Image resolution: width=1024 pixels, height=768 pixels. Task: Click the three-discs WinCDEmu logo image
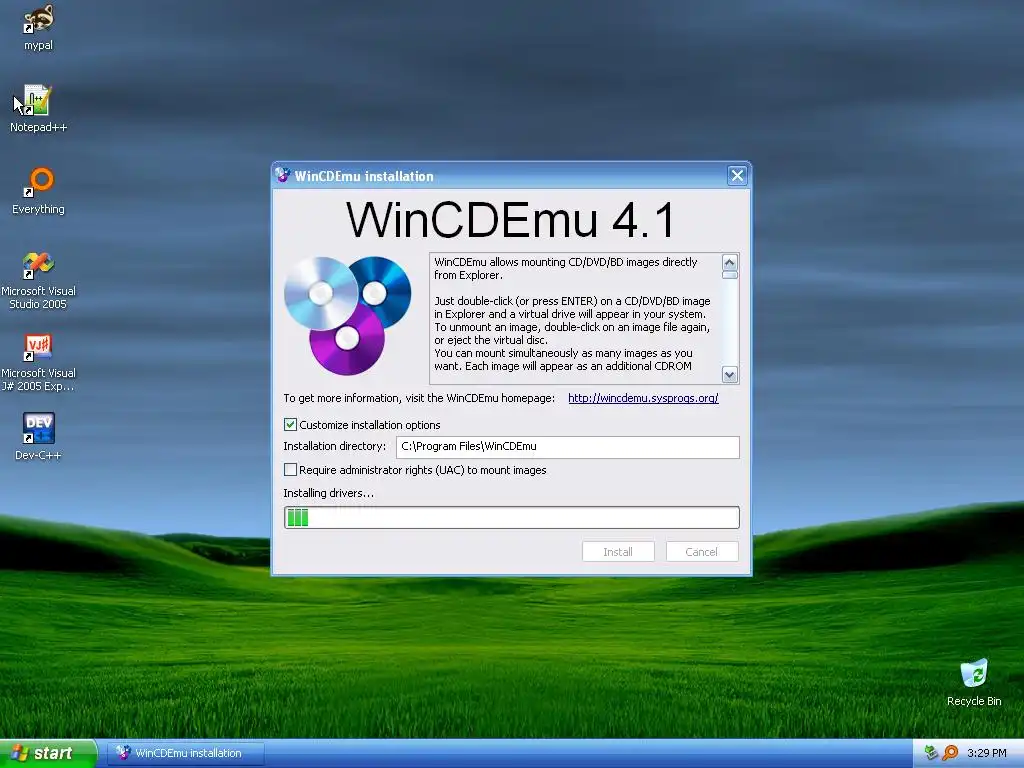[347, 315]
